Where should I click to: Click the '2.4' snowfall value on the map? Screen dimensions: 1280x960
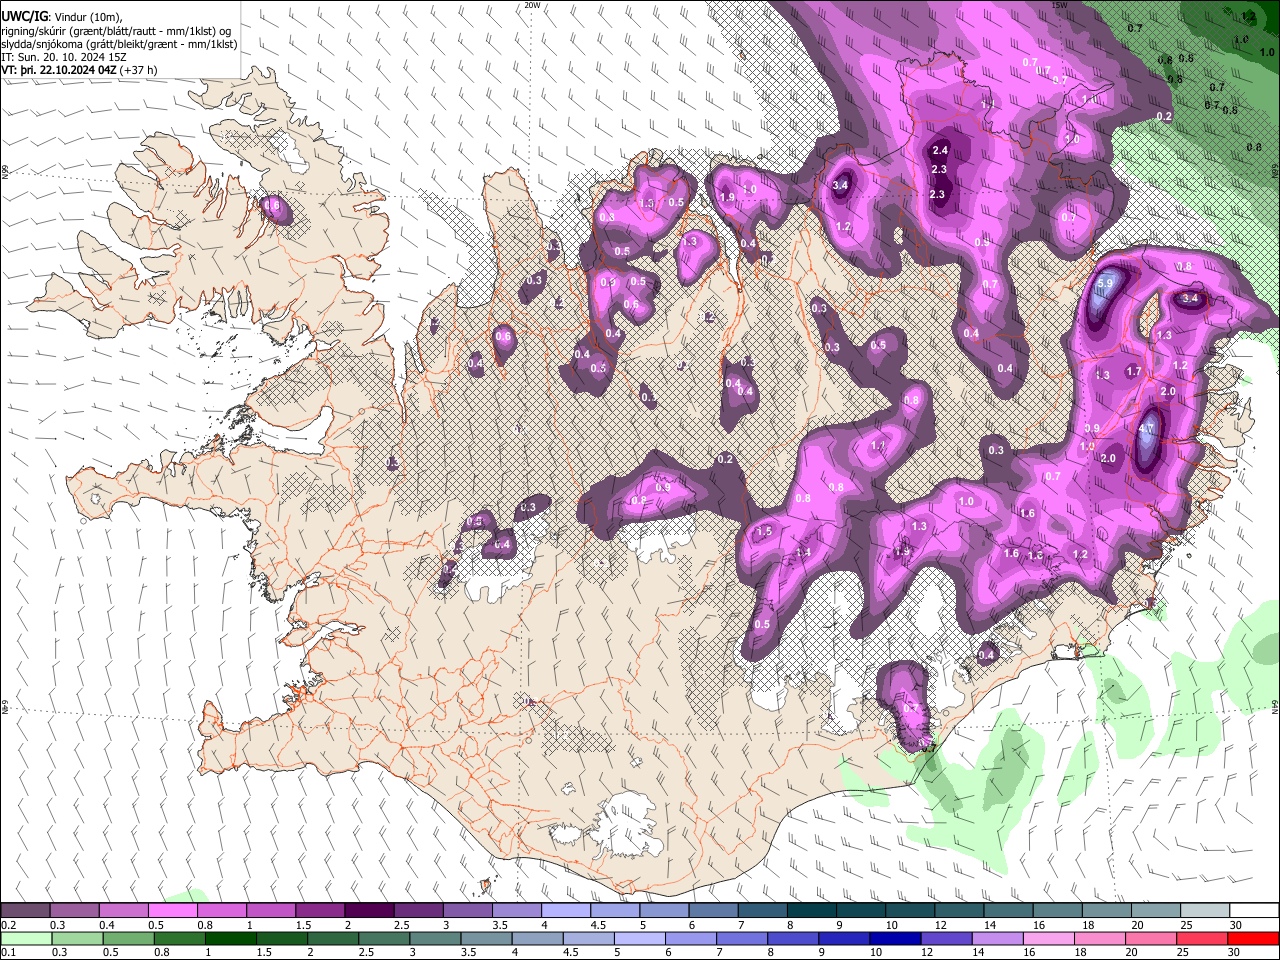coord(939,150)
